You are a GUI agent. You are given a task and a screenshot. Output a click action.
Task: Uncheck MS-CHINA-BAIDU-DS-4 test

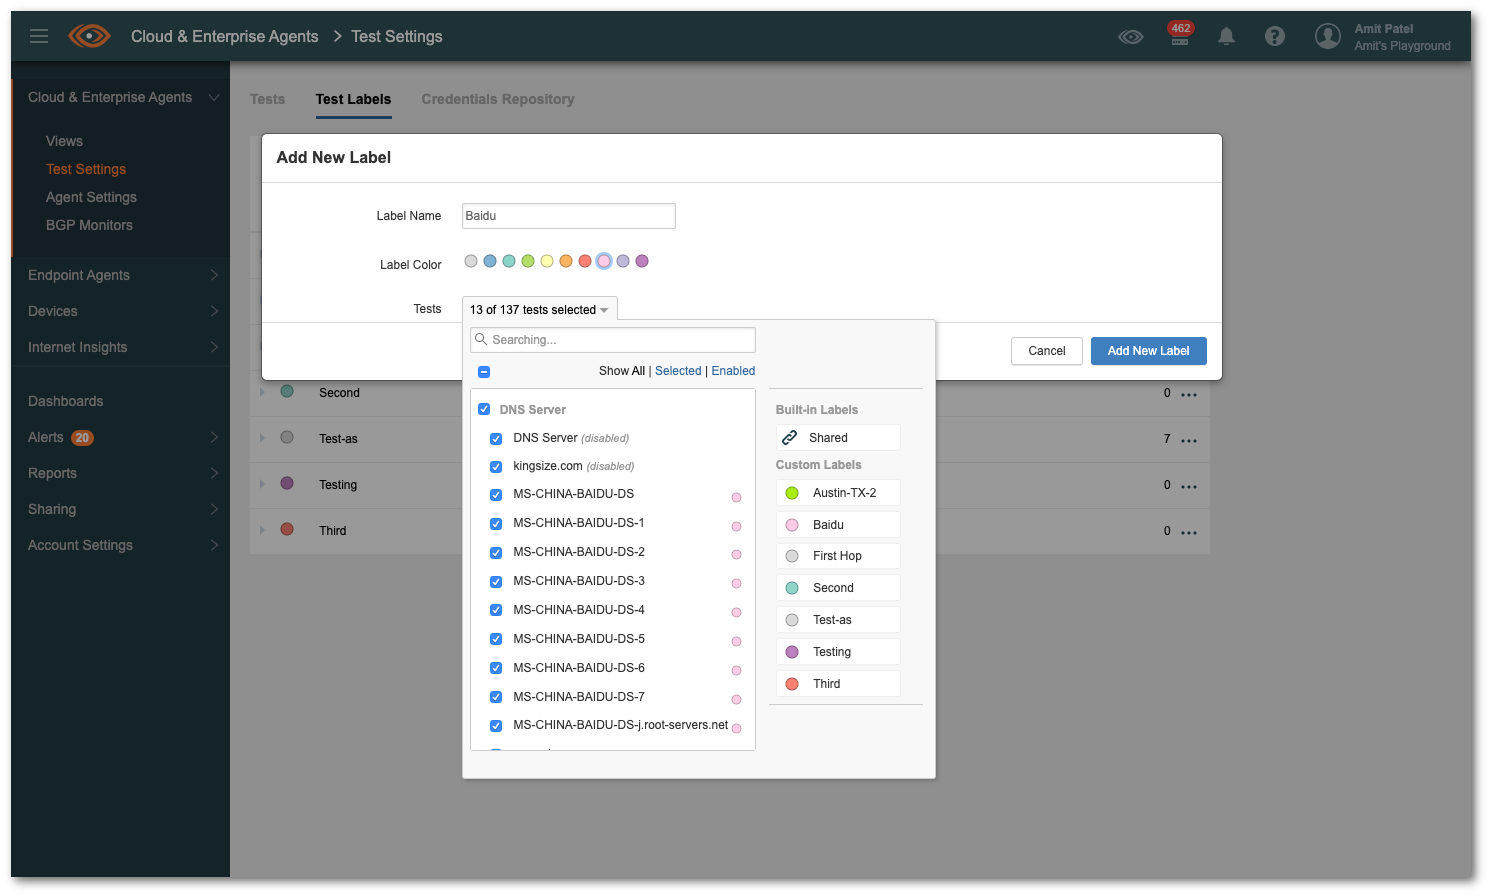point(496,610)
